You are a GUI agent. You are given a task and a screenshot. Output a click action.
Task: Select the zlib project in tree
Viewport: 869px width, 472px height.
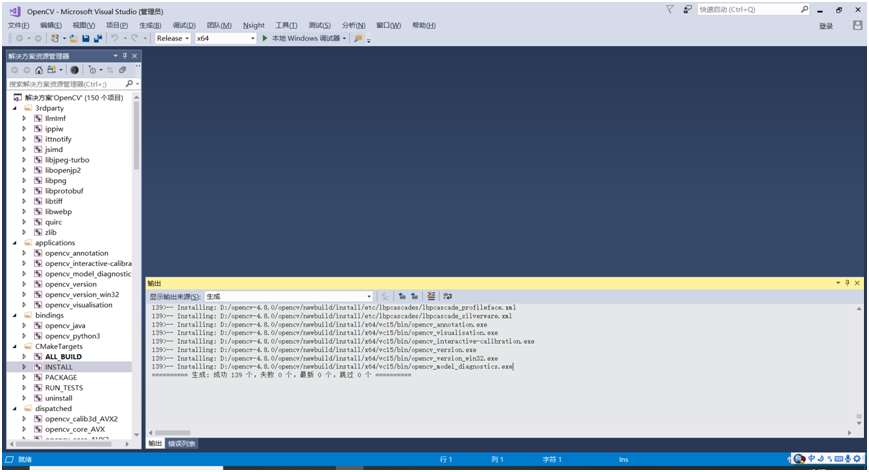click(x=51, y=232)
